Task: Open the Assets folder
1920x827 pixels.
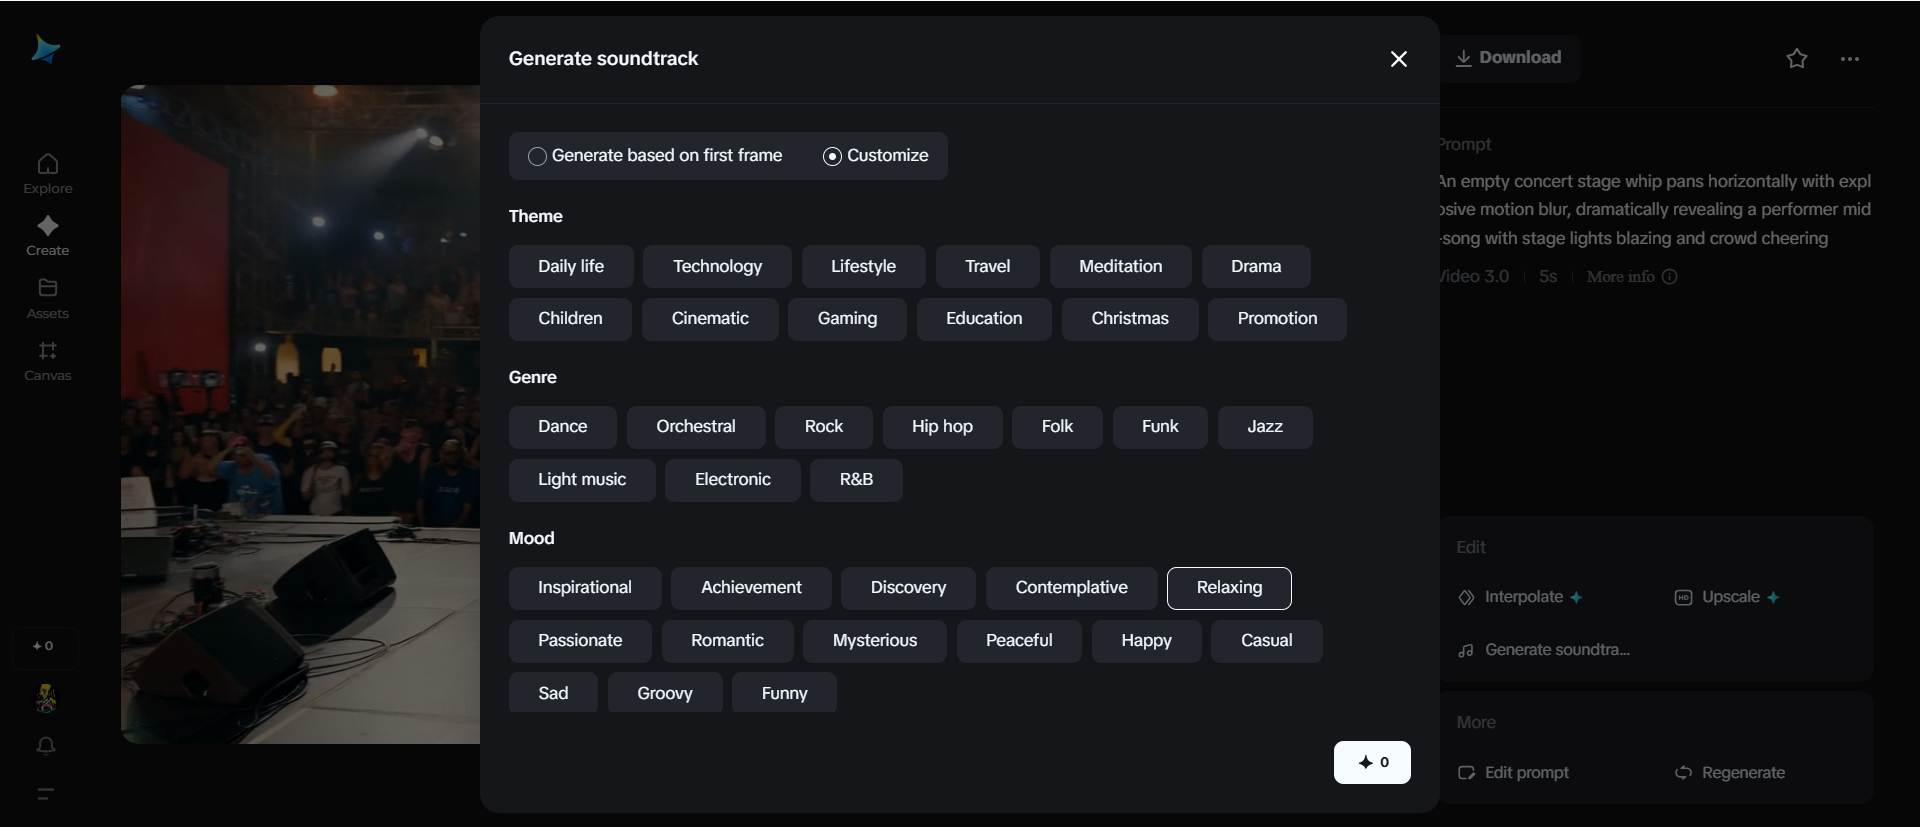Action: (48, 298)
